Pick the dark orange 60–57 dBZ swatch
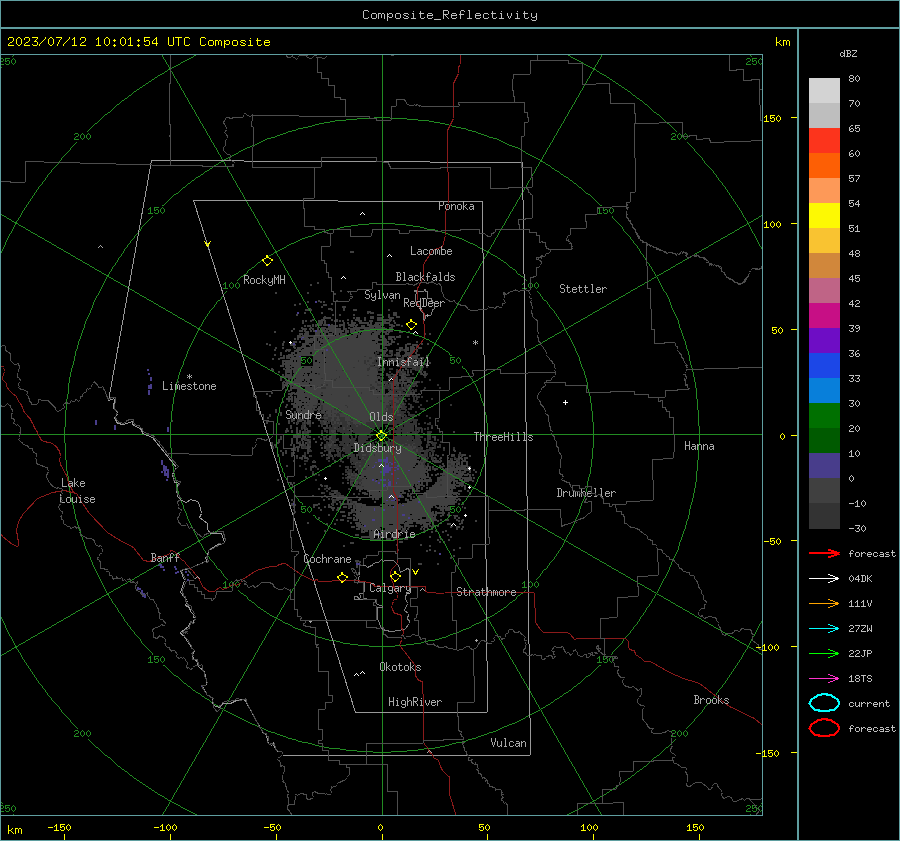Image resolution: width=900 pixels, height=841 pixels. (x=824, y=166)
